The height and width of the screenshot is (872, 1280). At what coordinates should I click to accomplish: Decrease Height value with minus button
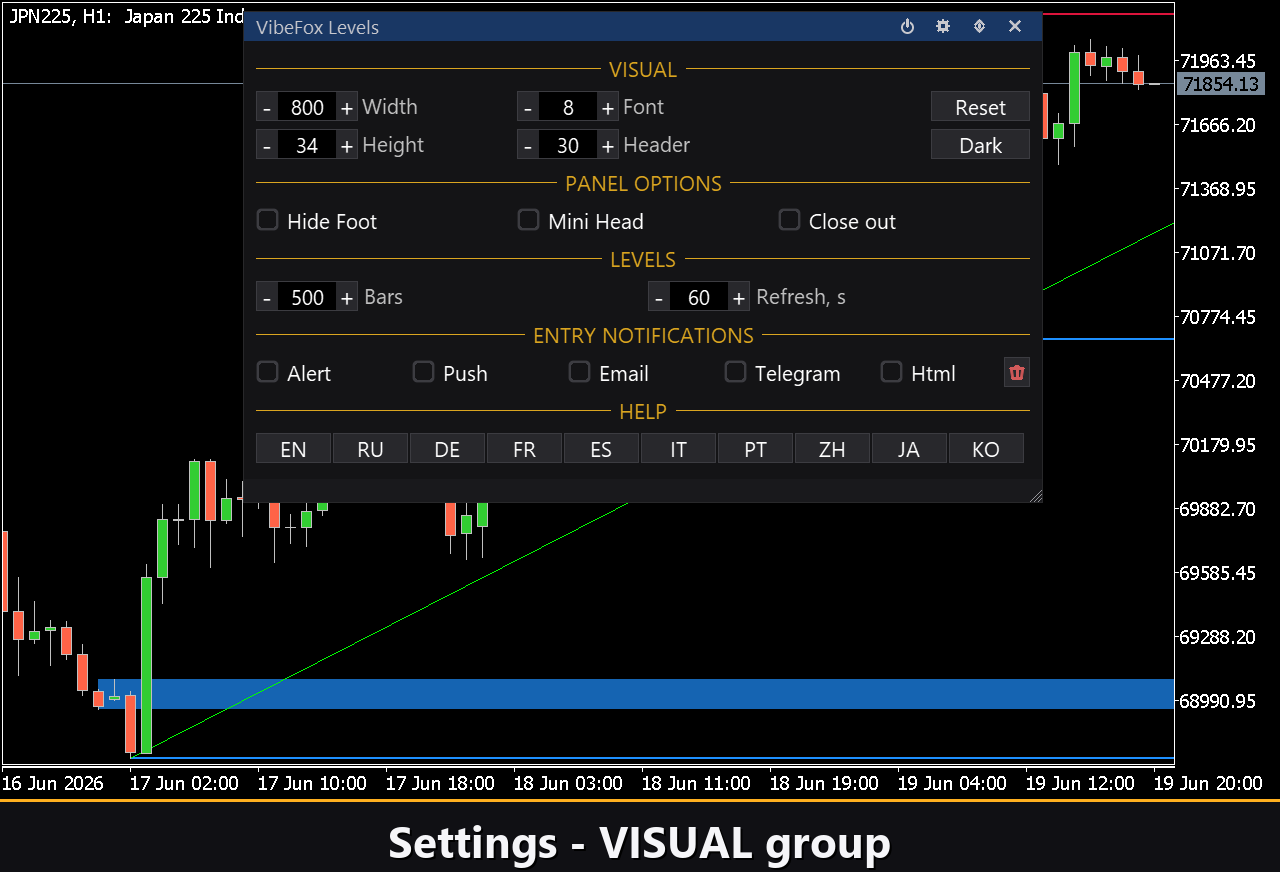(x=267, y=146)
